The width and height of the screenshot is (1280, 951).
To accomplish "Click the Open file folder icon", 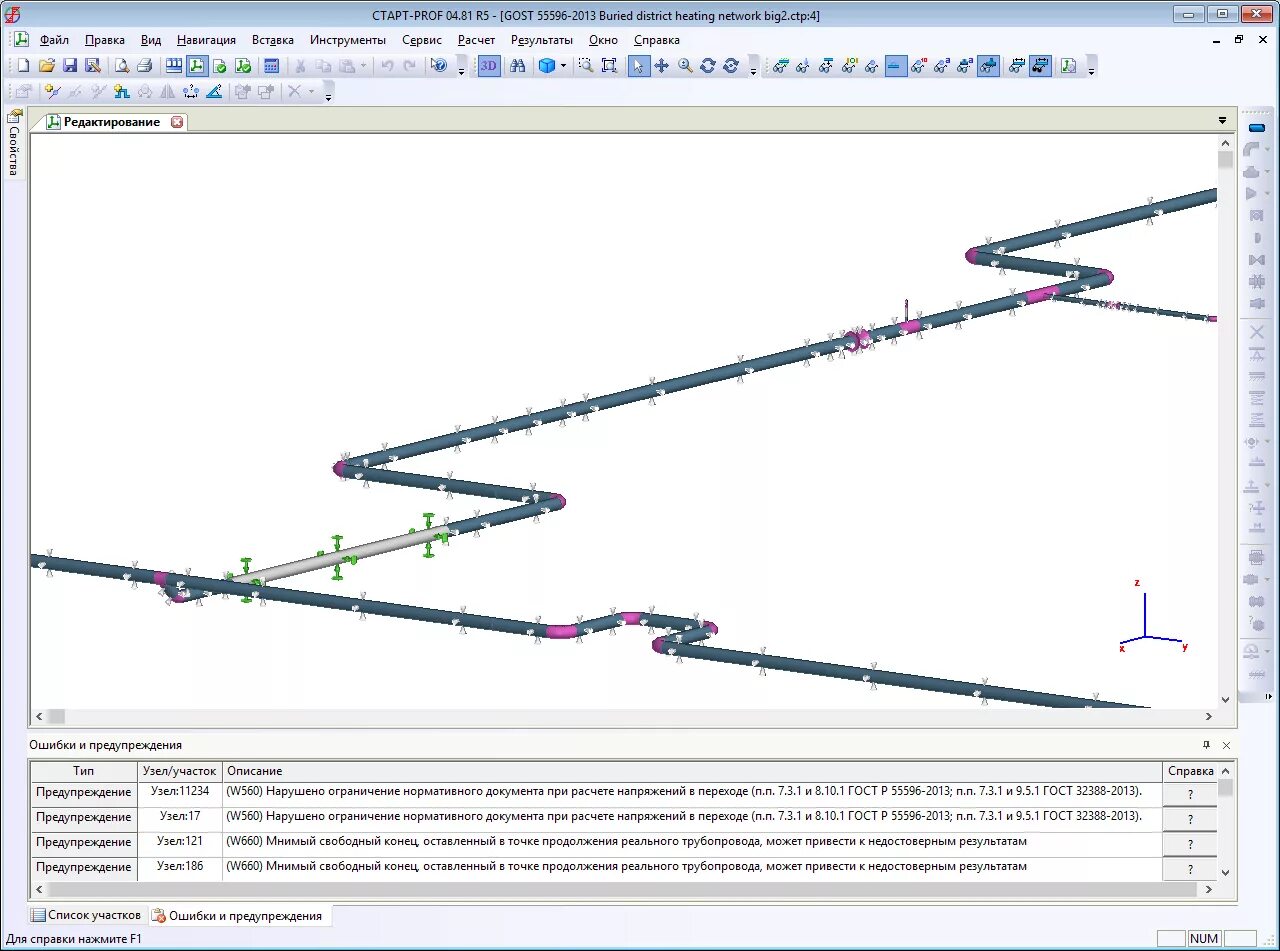I will pyautogui.click(x=46, y=66).
